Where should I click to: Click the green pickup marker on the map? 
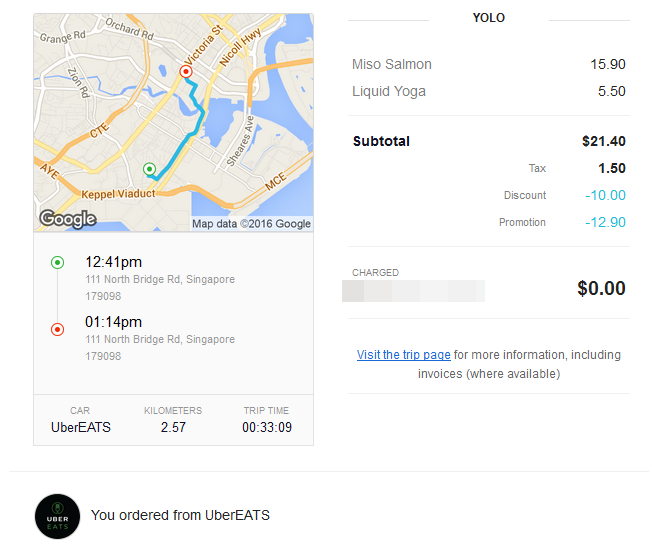(x=150, y=169)
